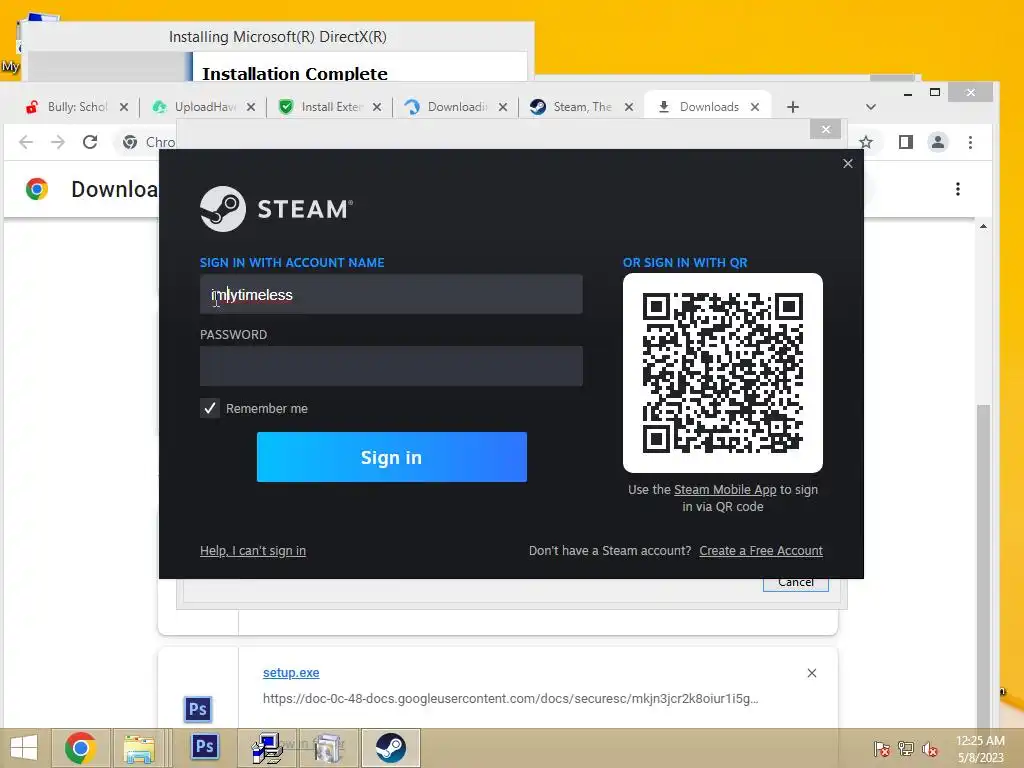Reload the Chrome page
The image size is (1024, 768).
90,142
